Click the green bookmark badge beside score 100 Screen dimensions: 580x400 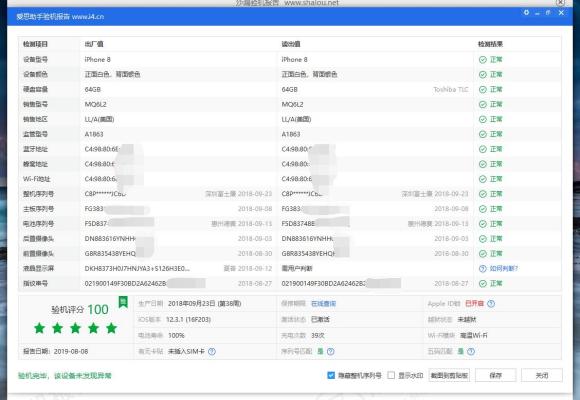[x=123, y=302]
